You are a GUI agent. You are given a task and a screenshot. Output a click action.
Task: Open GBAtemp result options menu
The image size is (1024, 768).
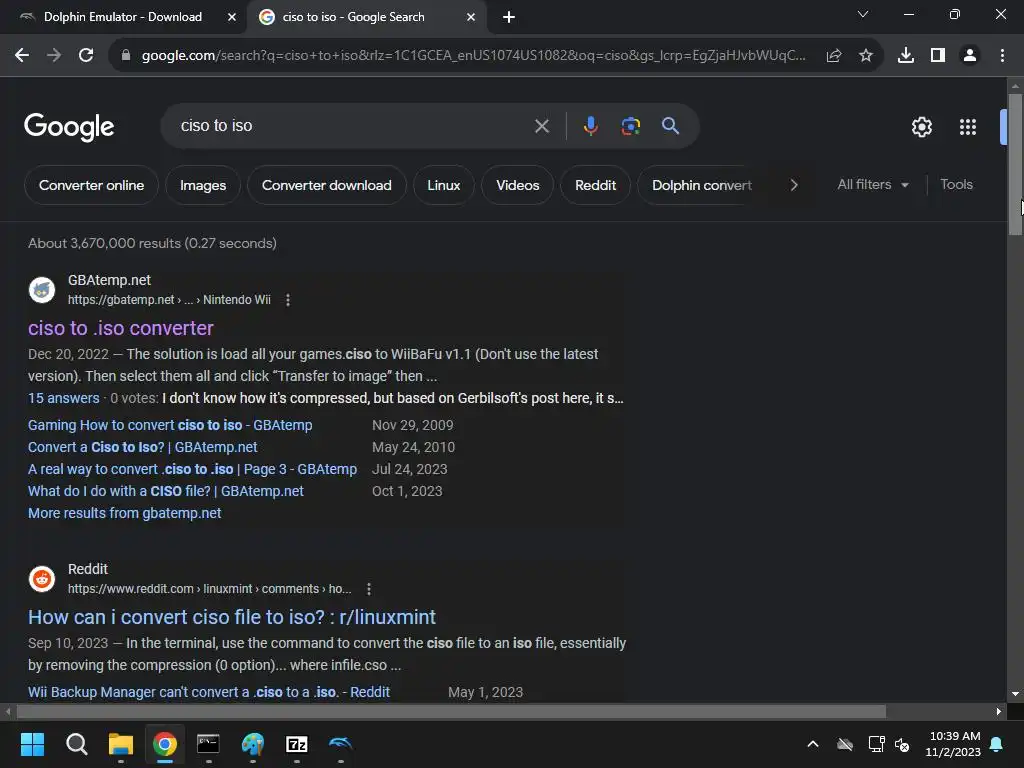coord(288,300)
